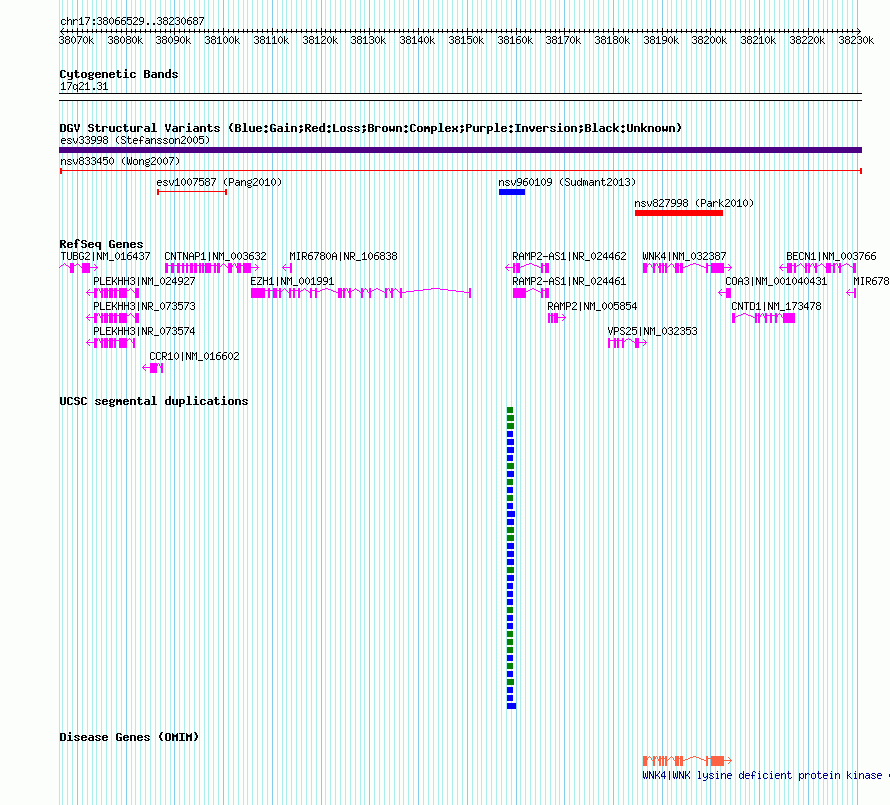This screenshot has height=805, width=890.
Task: Click the chr17:38066529..38230687 region label
Action: pos(132,22)
